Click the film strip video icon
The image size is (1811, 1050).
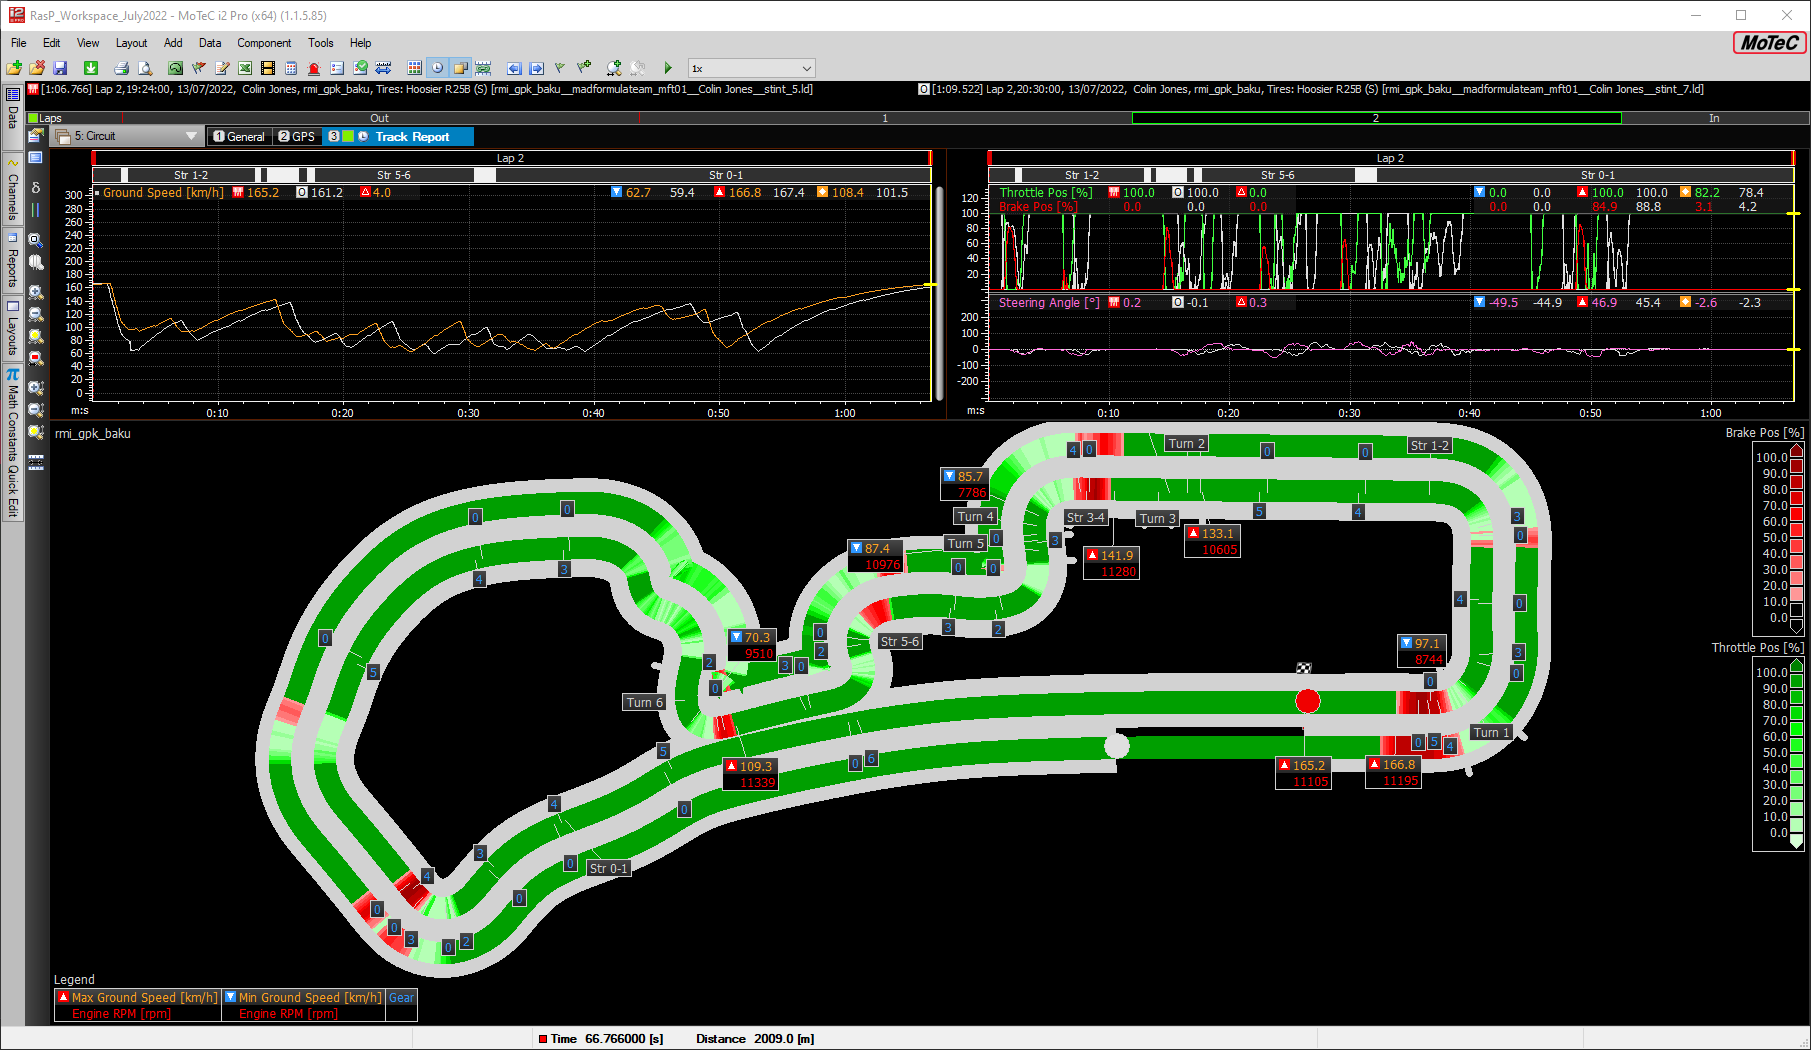268,68
